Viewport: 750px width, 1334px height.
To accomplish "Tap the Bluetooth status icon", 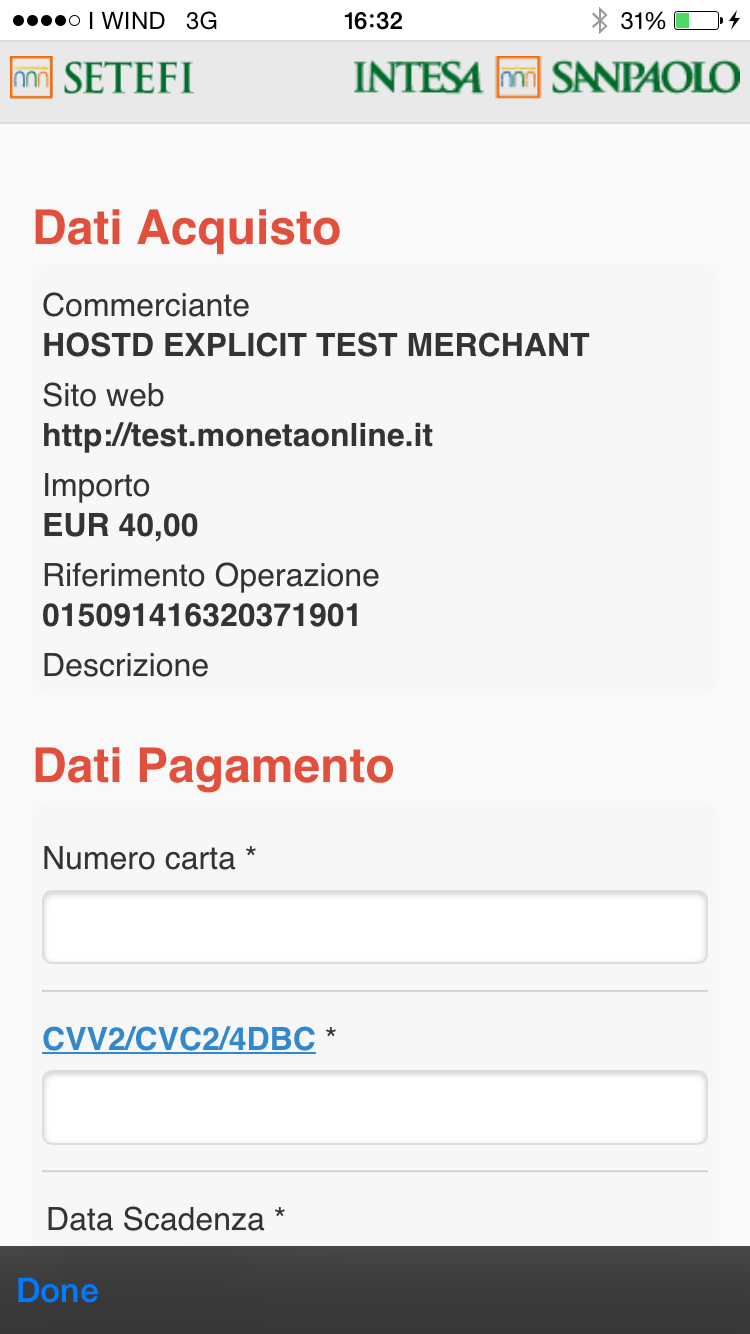I will tap(599, 20).
